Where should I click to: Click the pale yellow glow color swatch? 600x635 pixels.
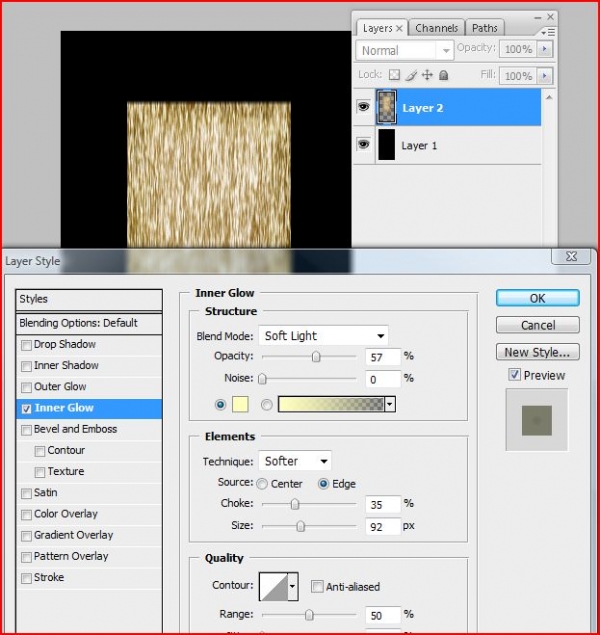click(240, 404)
